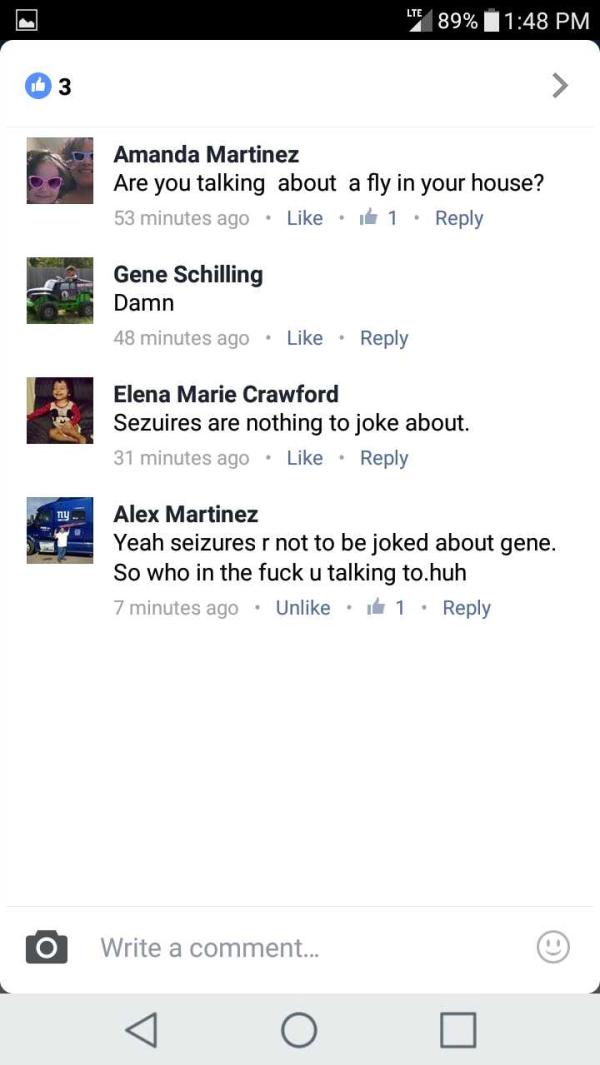This screenshot has height=1065, width=600.
Task: Tap like count on Amanda Martinez's comment
Action: click(x=381, y=218)
